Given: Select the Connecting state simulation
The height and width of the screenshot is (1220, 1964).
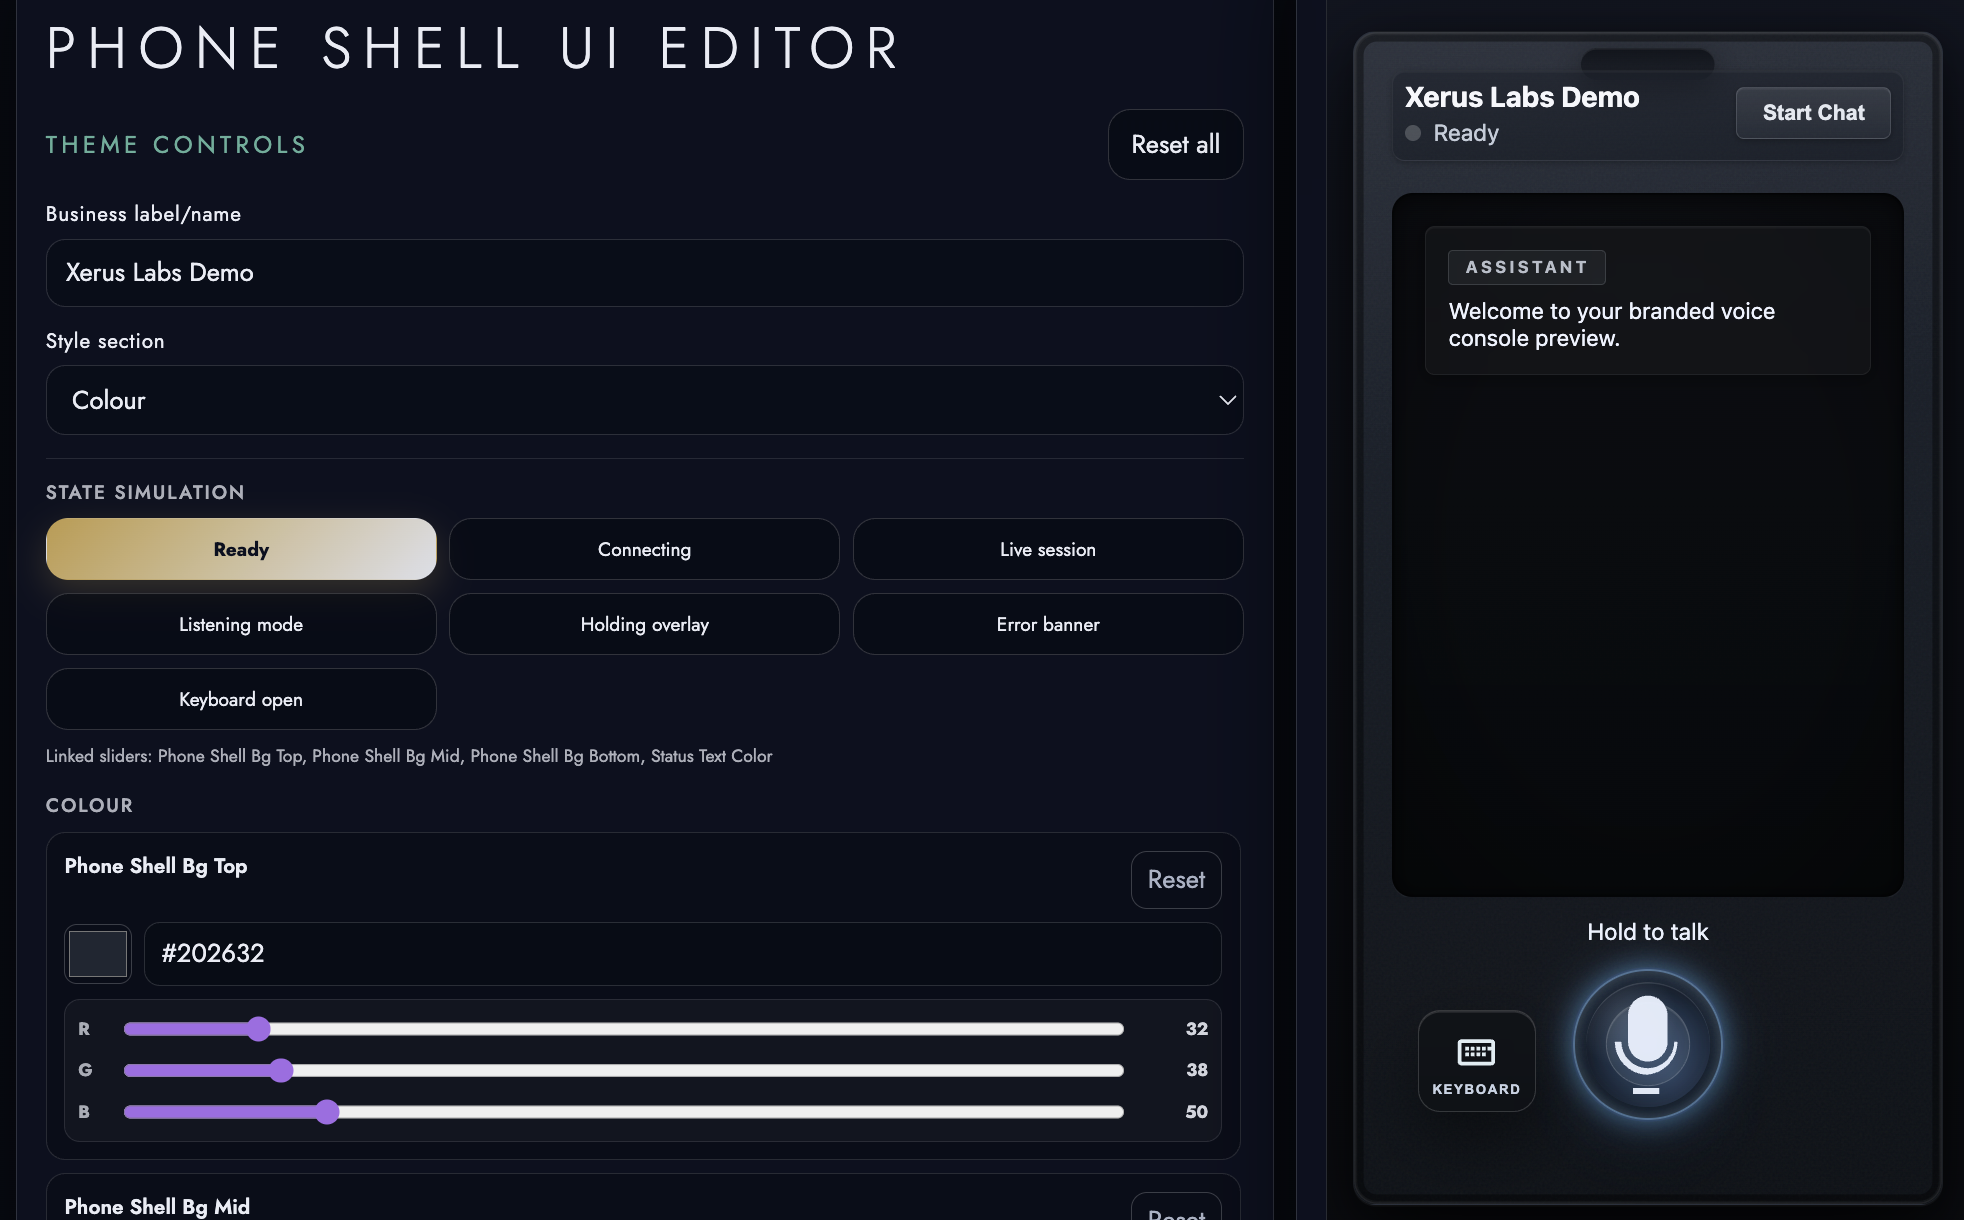Looking at the screenshot, I should click(644, 549).
